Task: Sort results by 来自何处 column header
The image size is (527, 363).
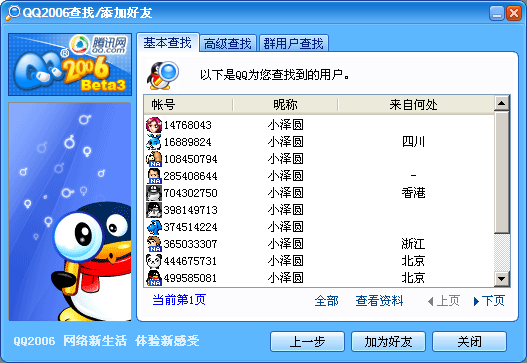Action: (416, 105)
